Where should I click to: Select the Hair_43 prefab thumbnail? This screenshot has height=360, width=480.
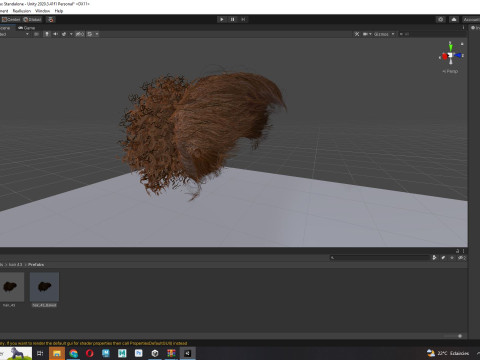tap(11, 287)
